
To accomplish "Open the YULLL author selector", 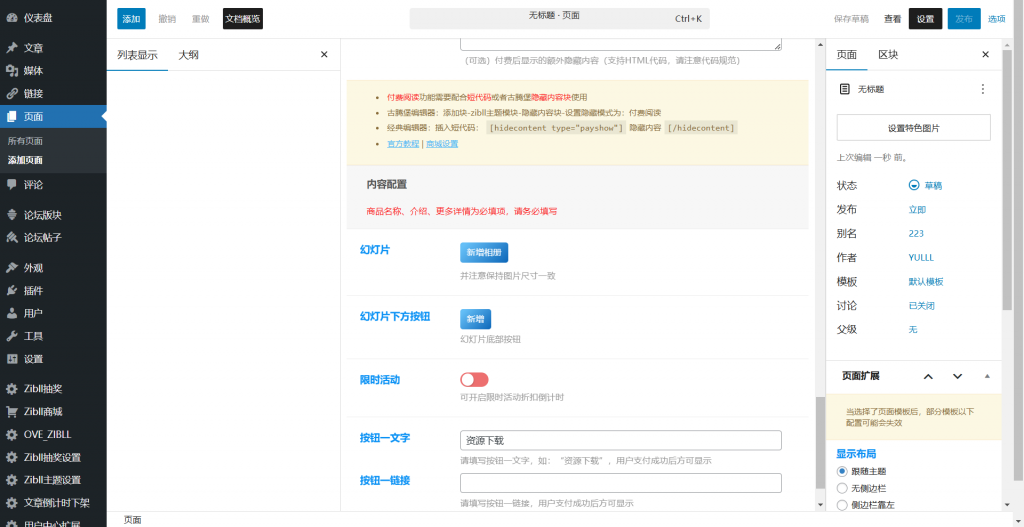I will coord(921,257).
